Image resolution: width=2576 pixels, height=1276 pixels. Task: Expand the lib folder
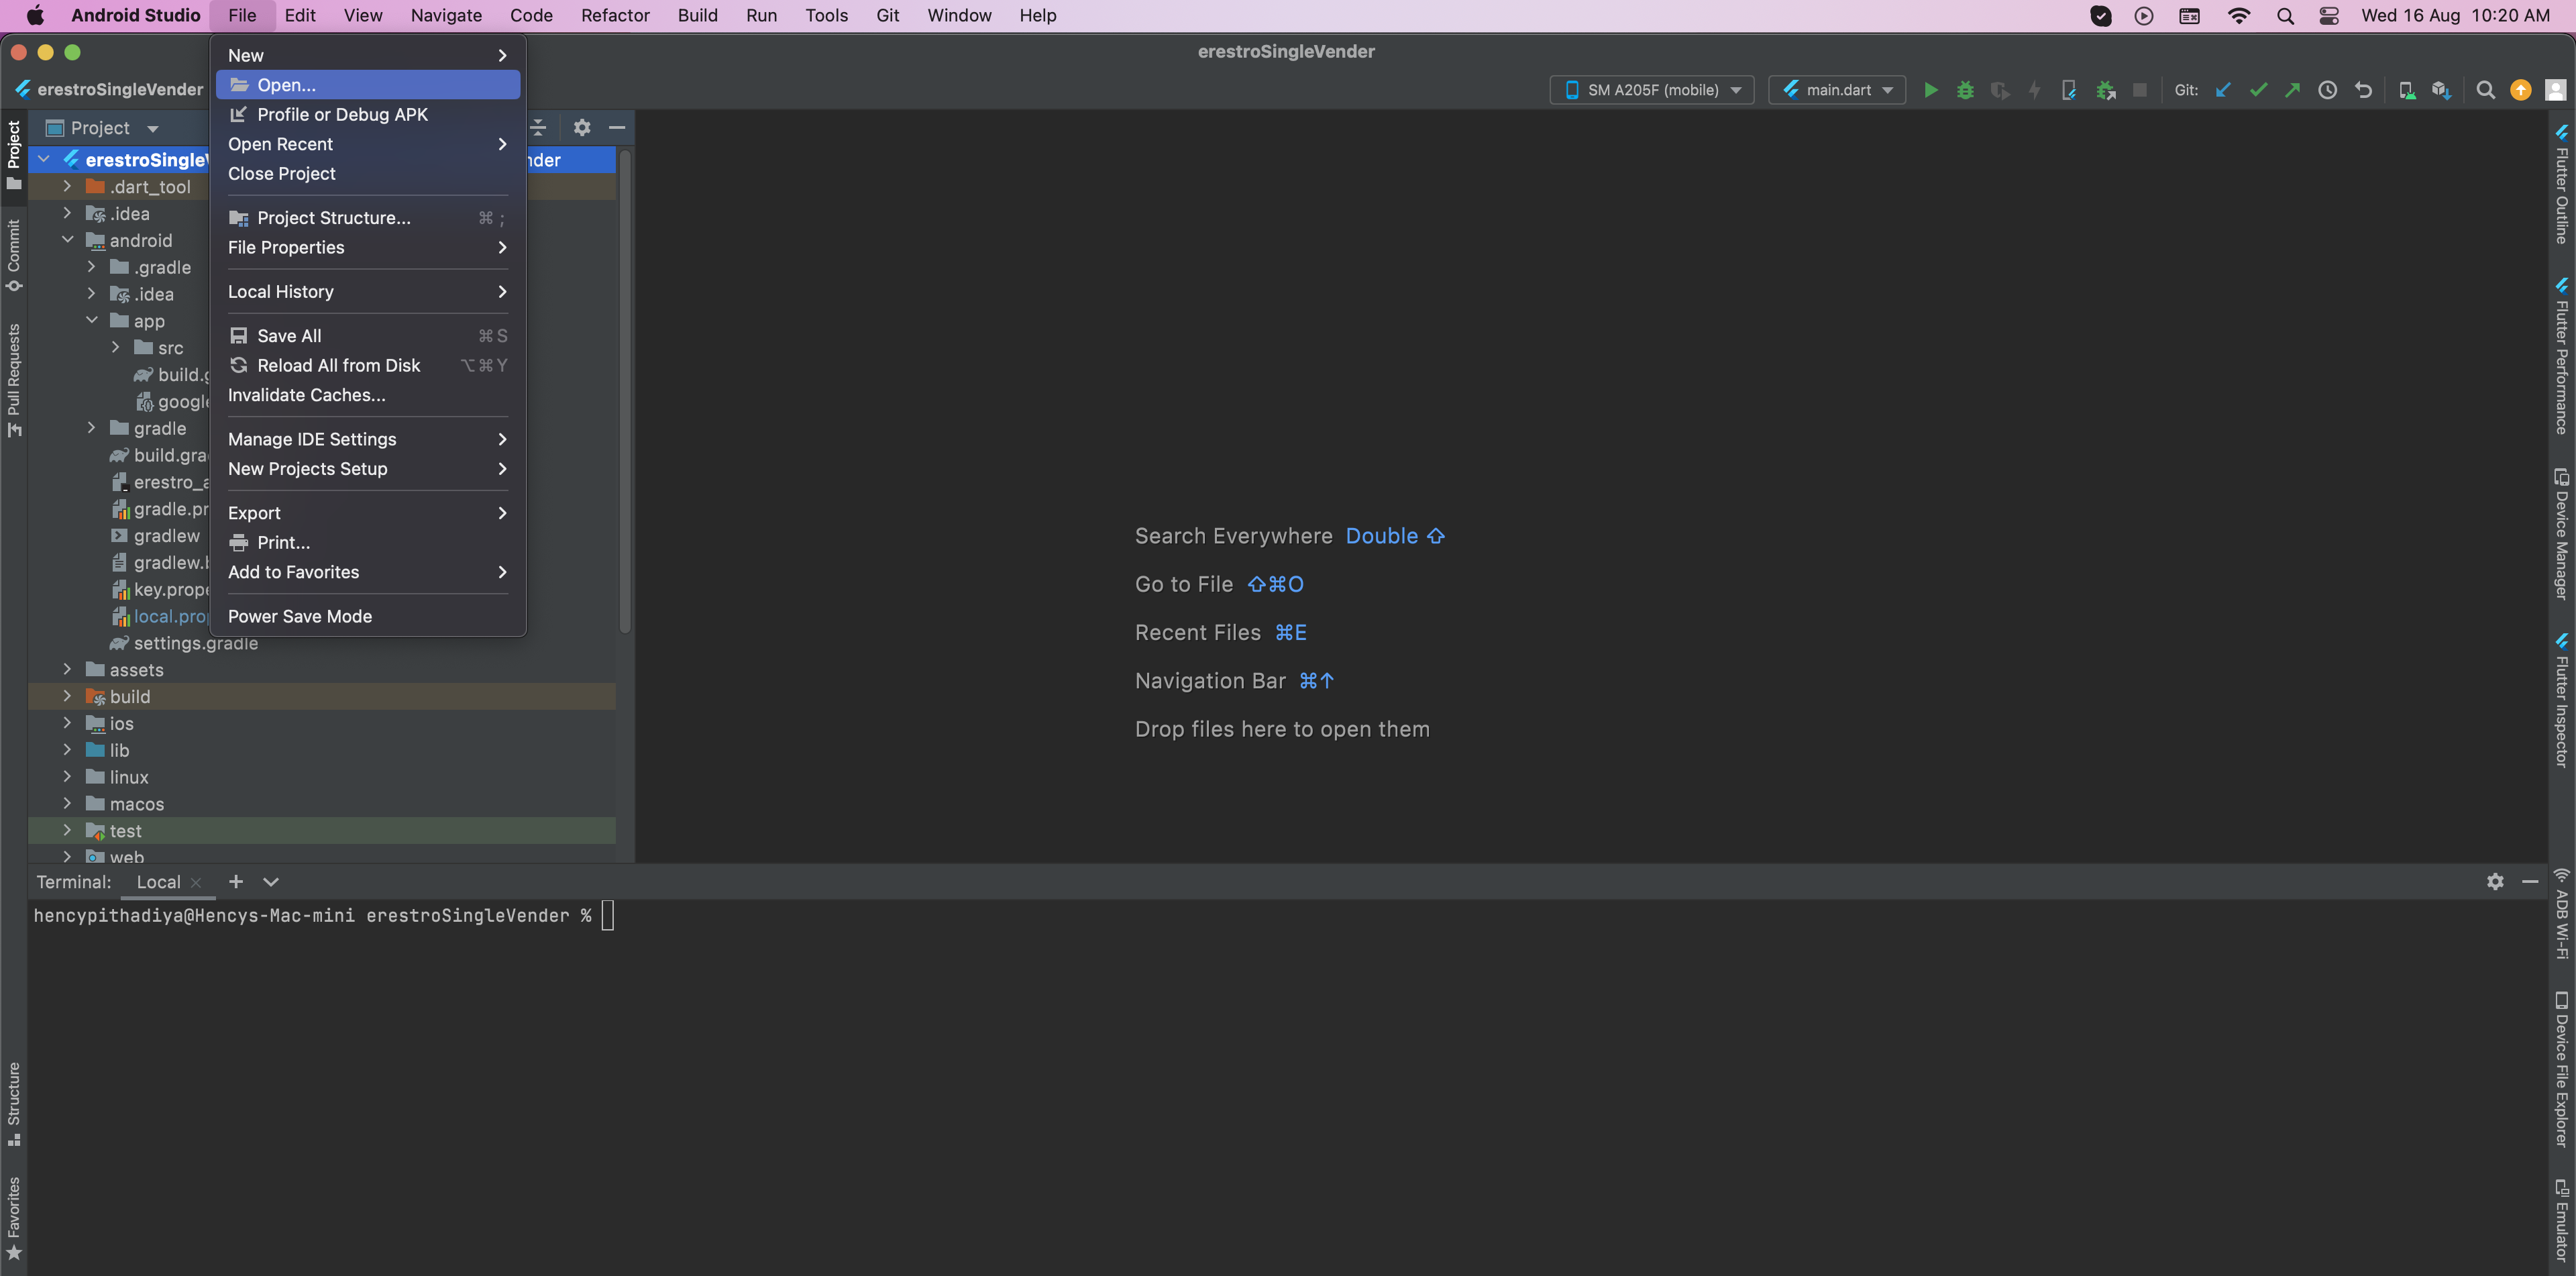(67, 750)
